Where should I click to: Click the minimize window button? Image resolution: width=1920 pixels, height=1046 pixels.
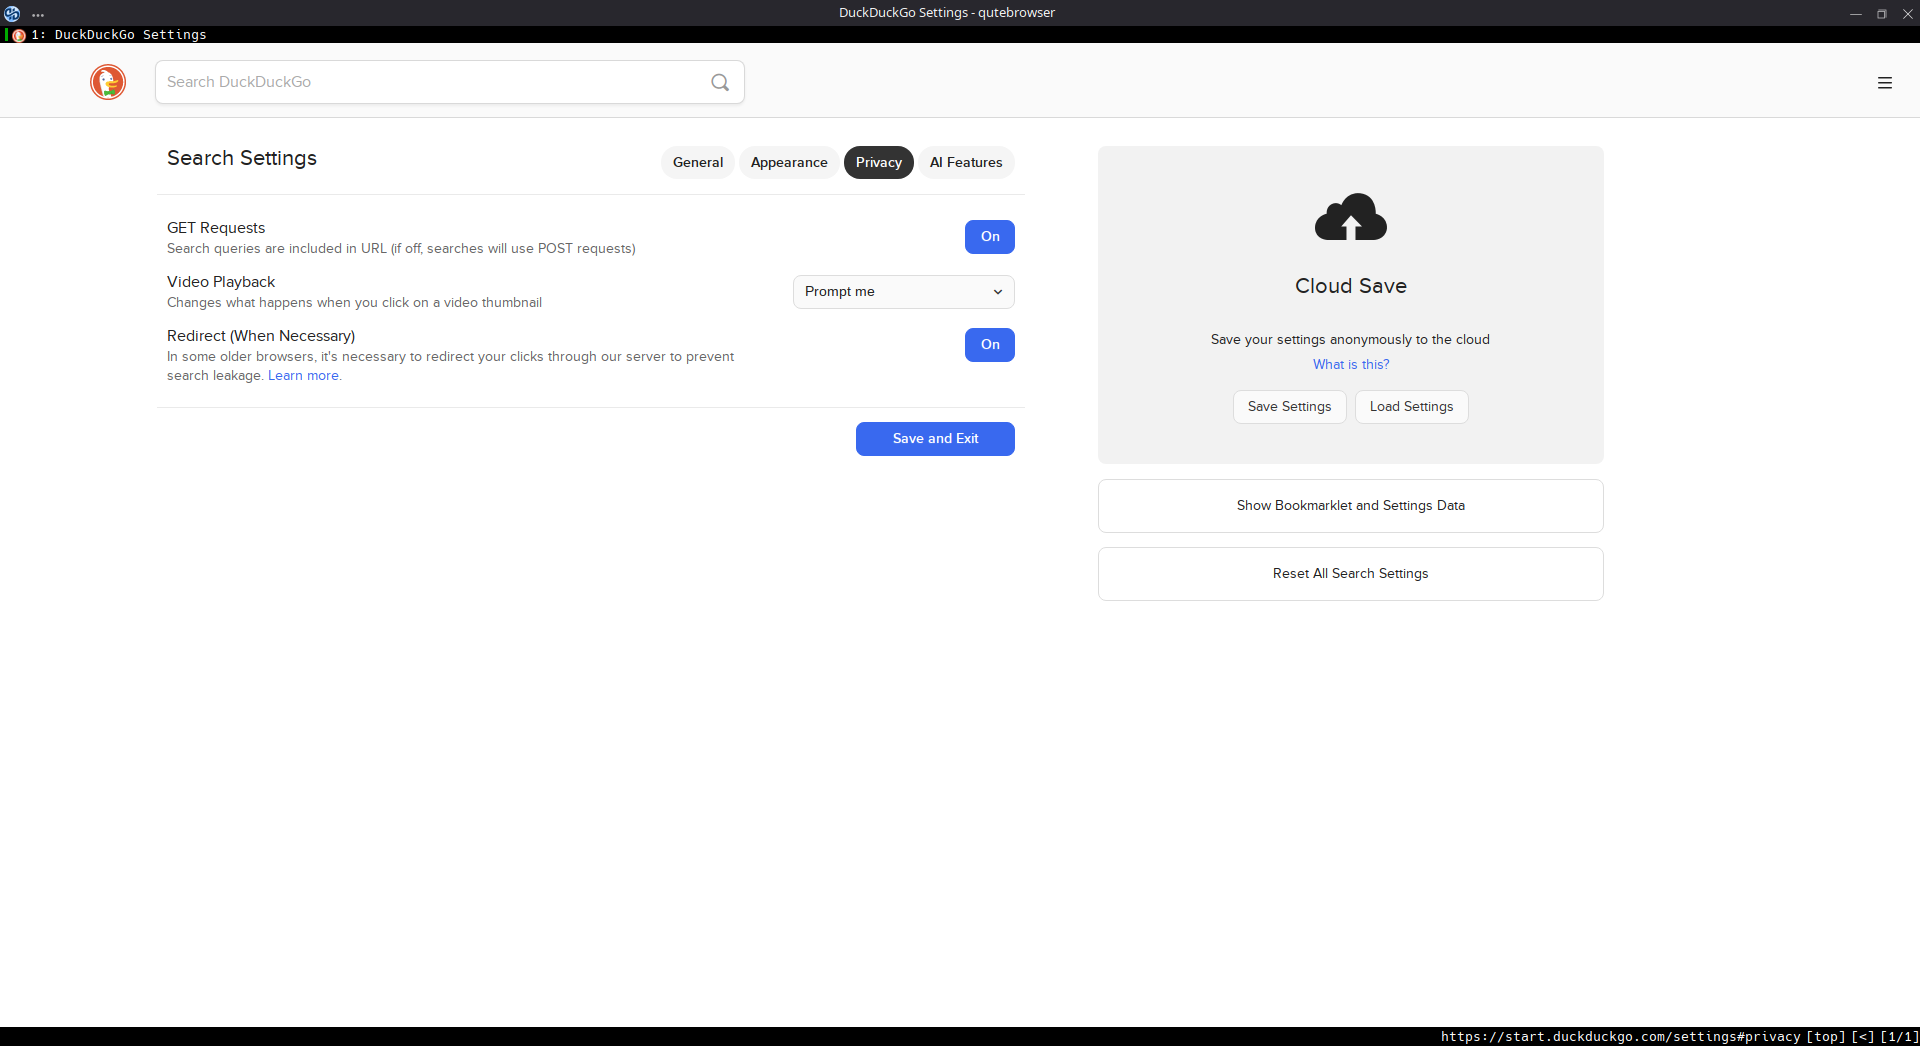pos(1856,14)
